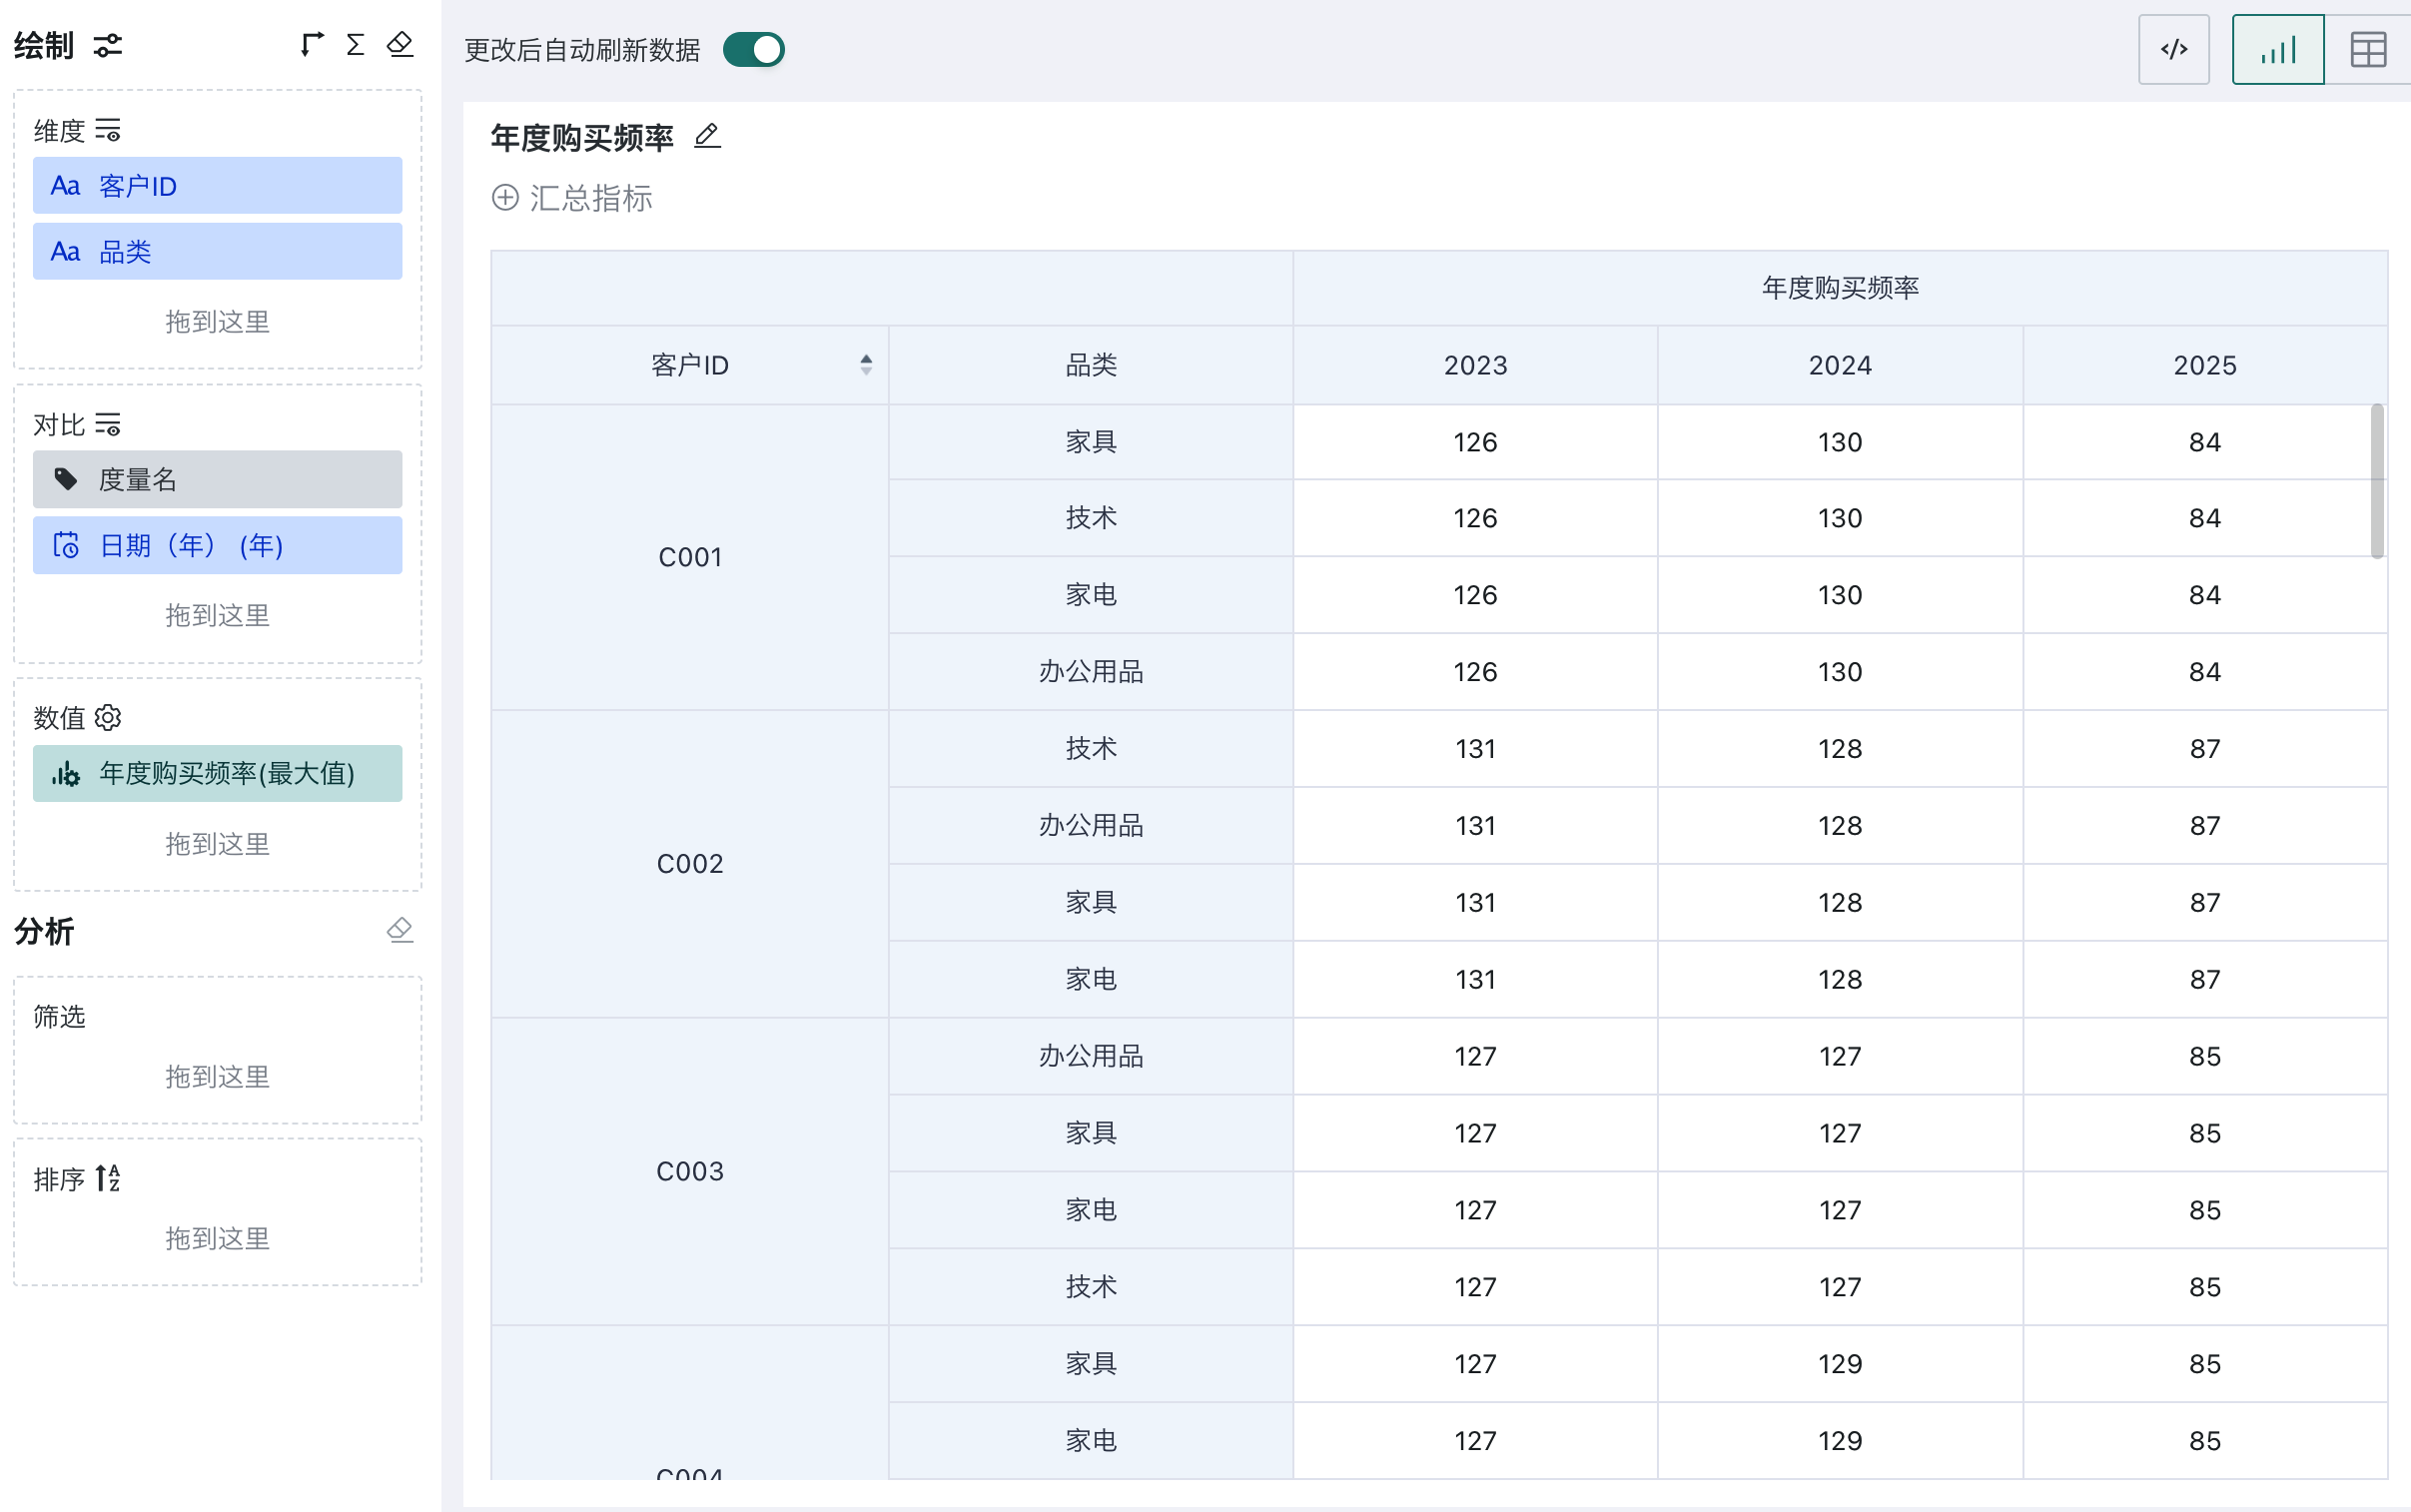Click drop zone under 维度
The image size is (2411, 1512).
[x=217, y=321]
